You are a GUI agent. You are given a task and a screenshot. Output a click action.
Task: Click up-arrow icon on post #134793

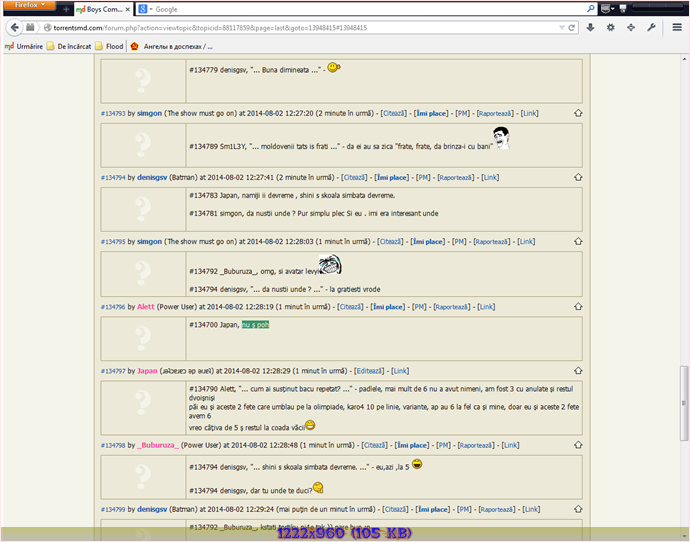point(578,113)
